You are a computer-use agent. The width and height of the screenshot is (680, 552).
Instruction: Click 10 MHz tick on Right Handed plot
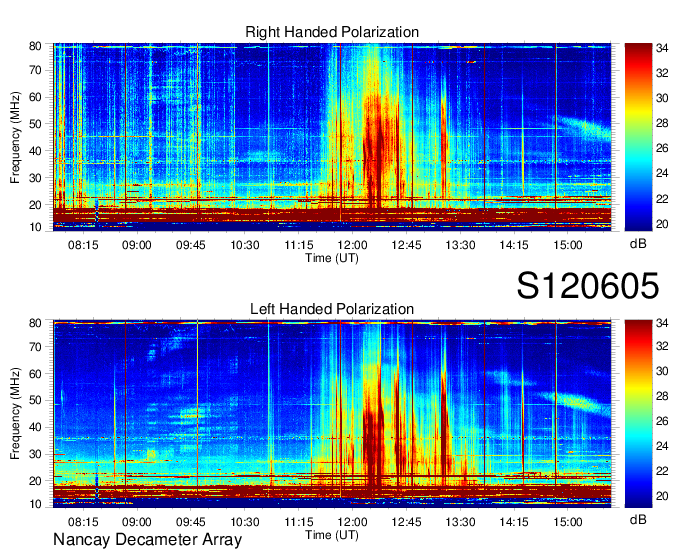pyautogui.click(x=35, y=227)
